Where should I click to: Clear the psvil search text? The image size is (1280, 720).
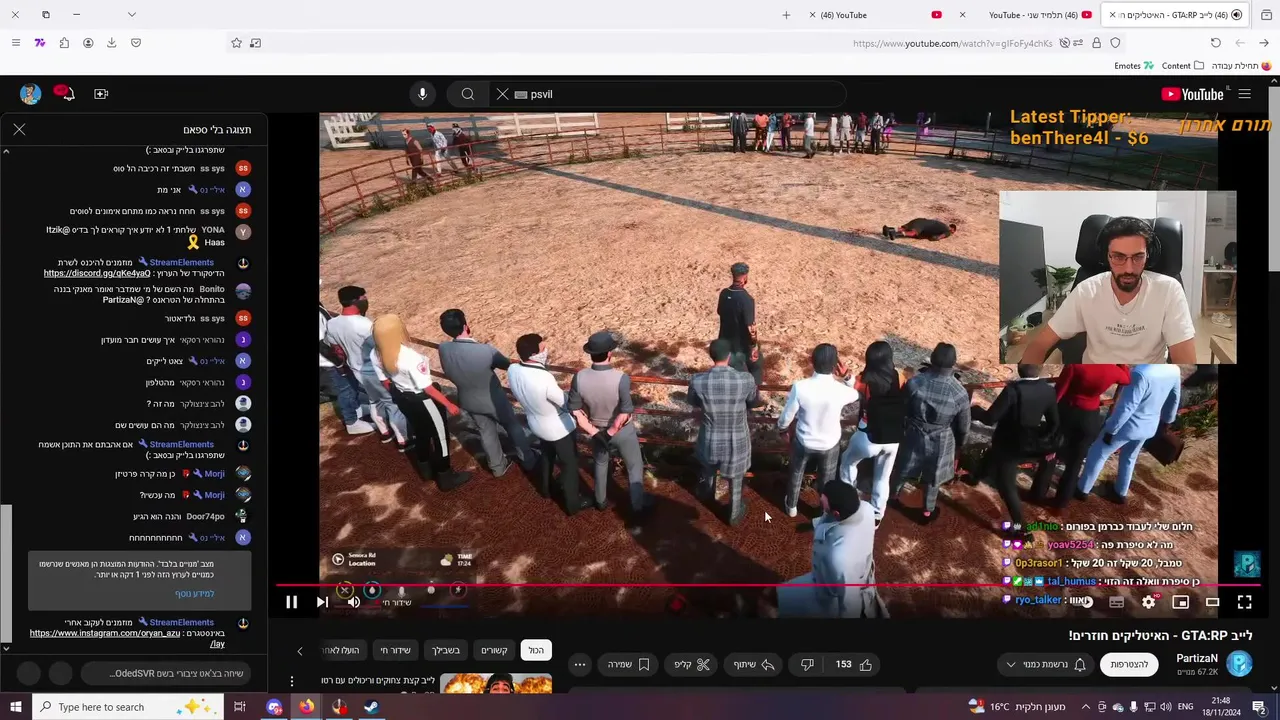[502, 94]
